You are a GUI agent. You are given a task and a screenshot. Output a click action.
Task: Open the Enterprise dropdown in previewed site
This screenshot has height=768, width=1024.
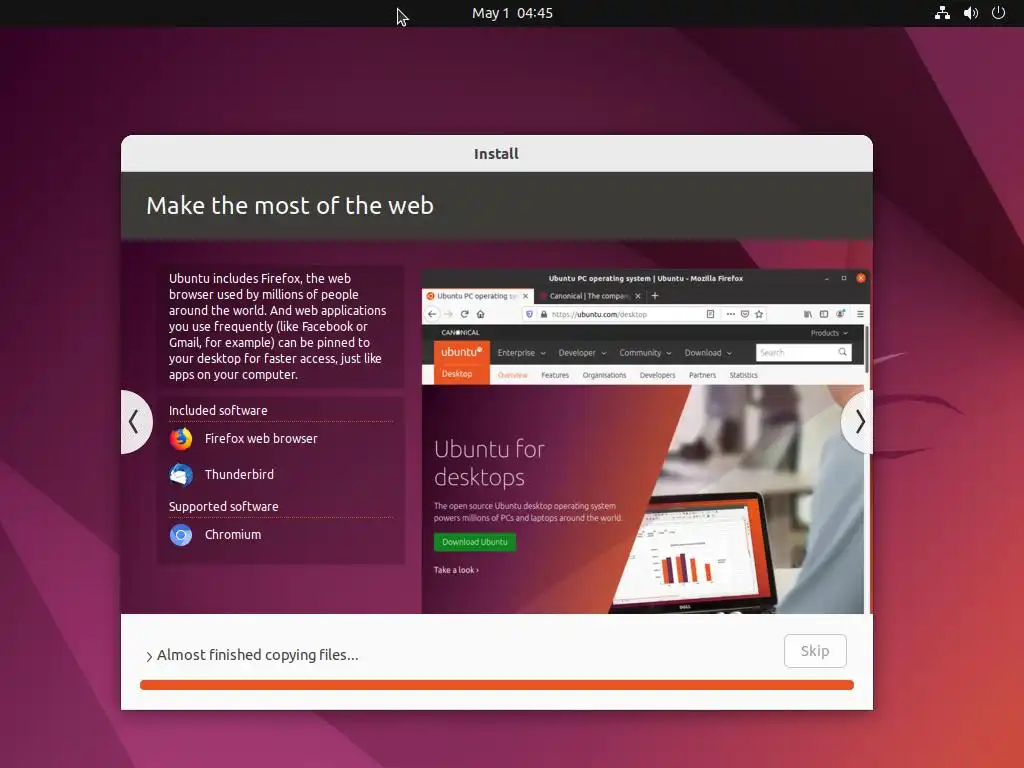521,353
